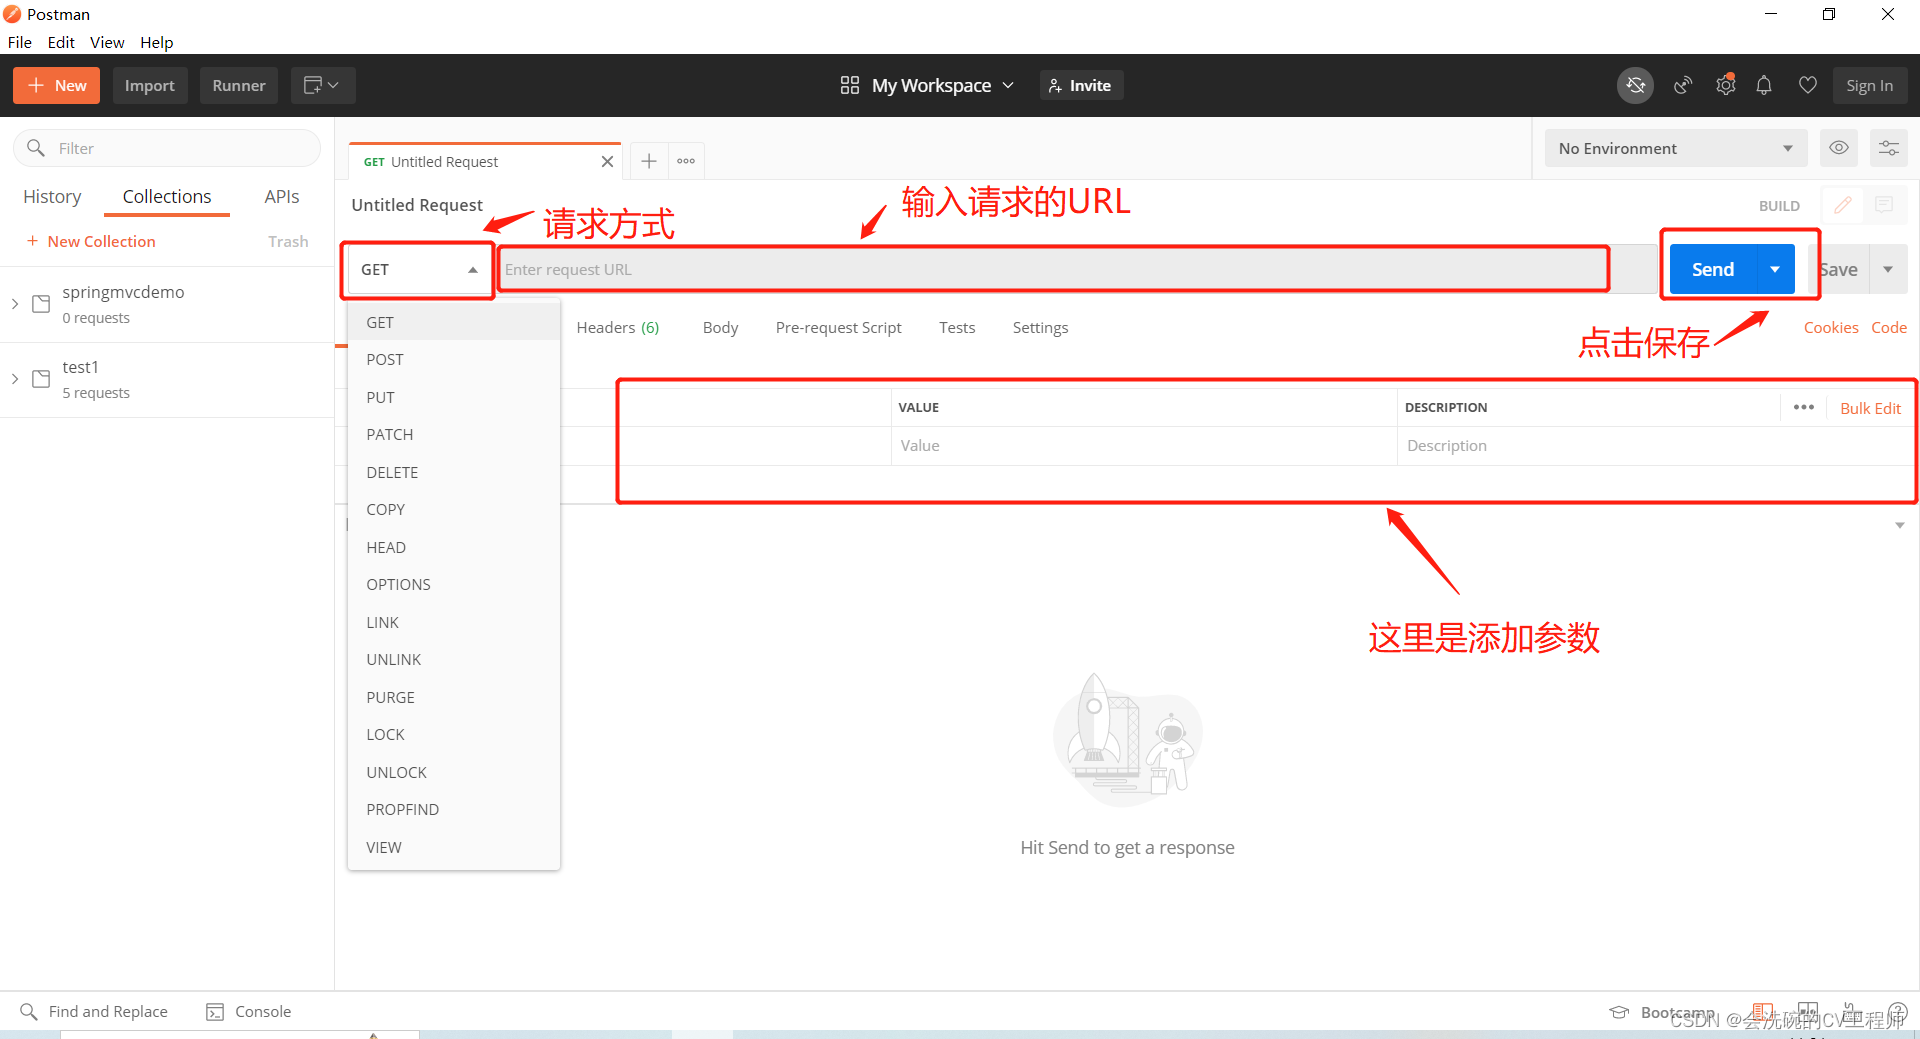Choose PATCH from the method list
The image size is (1920, 1039).
pos(453,435)
